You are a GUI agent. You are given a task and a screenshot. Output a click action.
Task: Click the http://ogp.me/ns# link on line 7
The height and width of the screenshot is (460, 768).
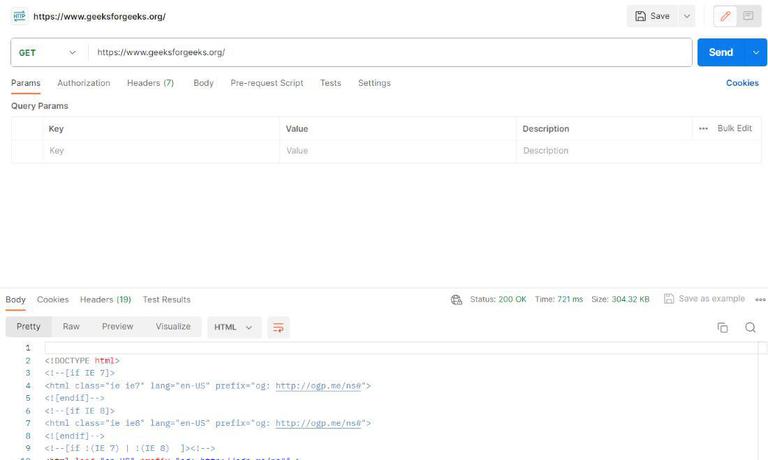click(x=318, y=423)
